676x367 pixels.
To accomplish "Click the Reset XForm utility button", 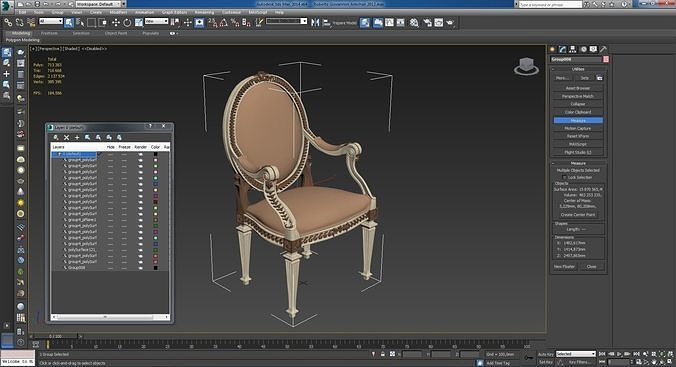I will (x=578, y=136).
